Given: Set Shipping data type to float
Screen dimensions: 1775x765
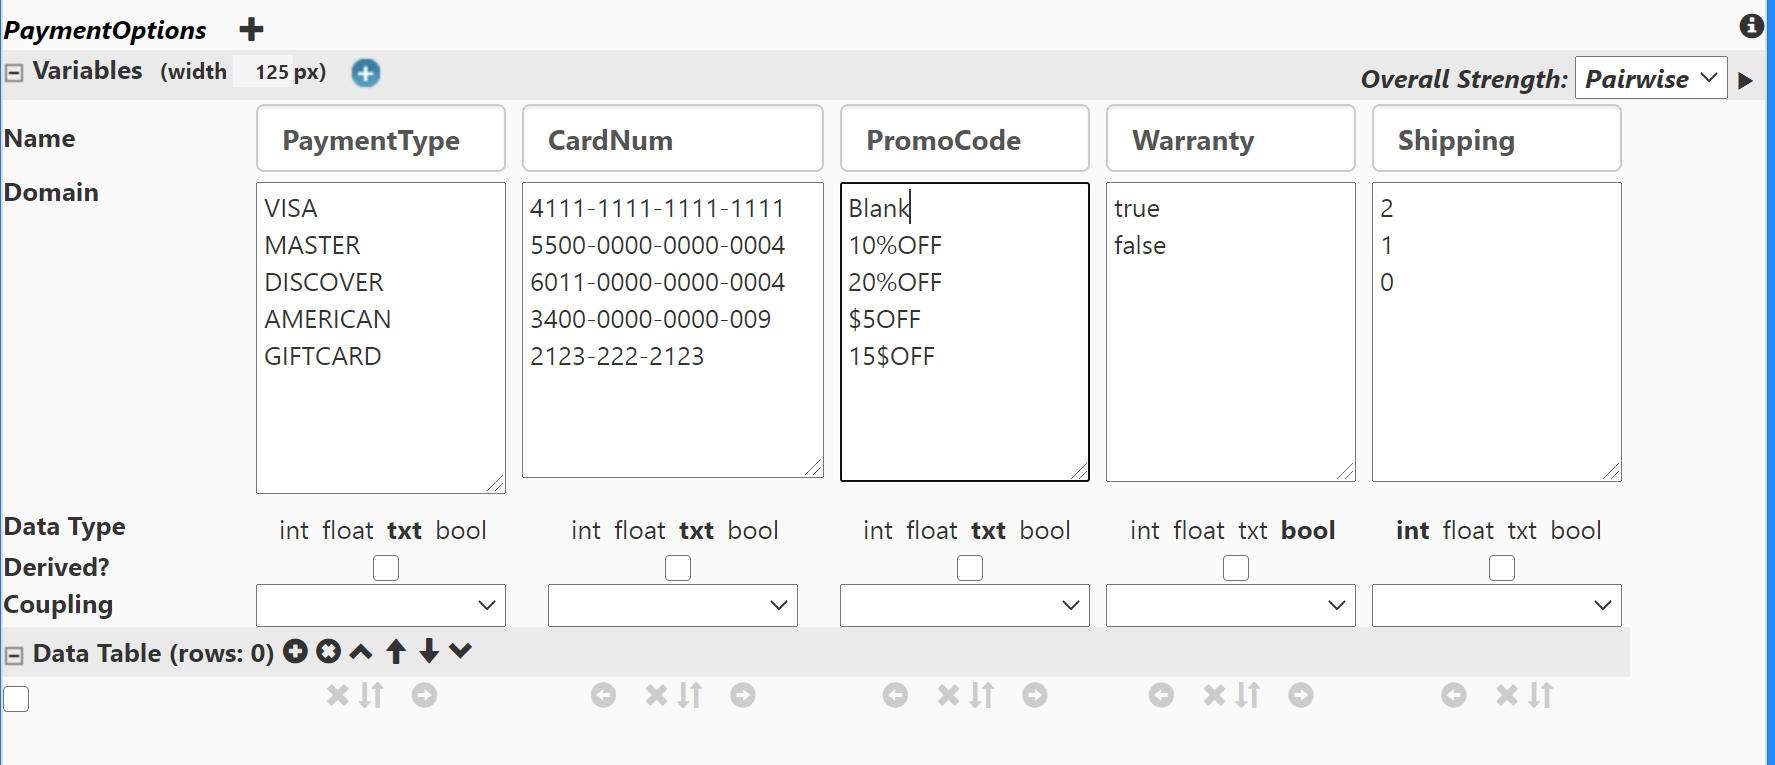Looking at the screenshot, I should pyautogui.click(x=1468, y=530).
